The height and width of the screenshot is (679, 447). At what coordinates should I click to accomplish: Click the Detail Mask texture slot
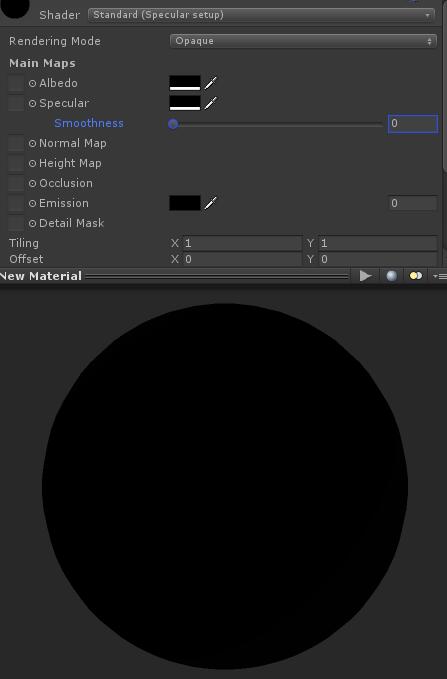pos(16,223)
